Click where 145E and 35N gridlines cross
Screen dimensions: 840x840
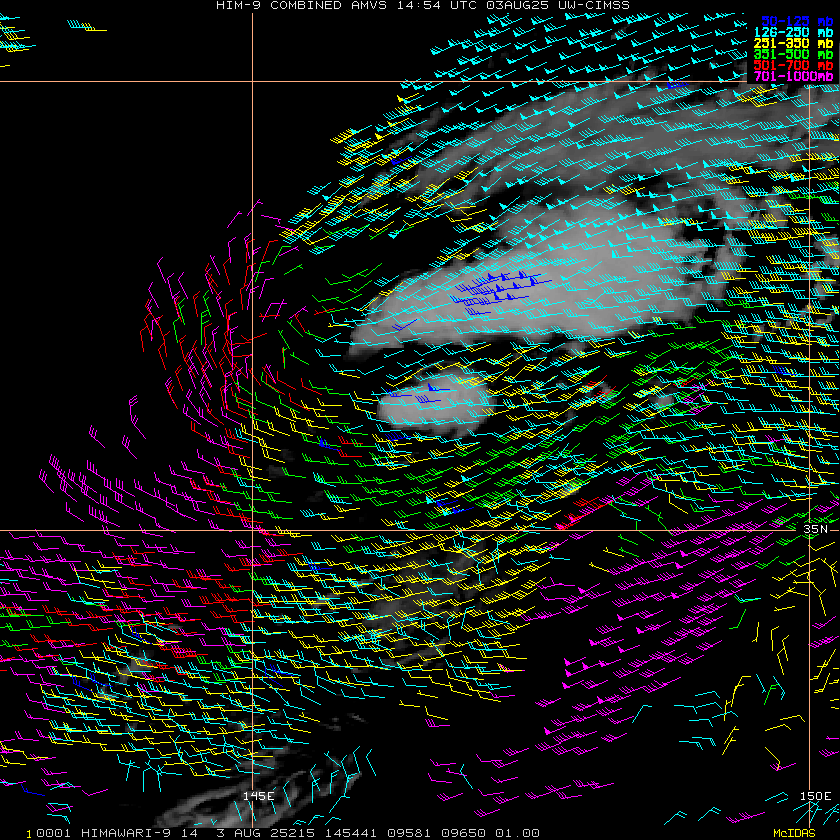[x=253, y=531]
